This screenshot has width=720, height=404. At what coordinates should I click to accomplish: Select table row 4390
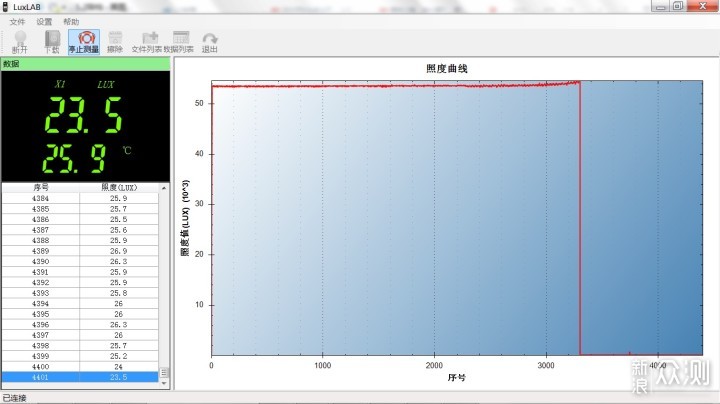[x=80, y=262]
